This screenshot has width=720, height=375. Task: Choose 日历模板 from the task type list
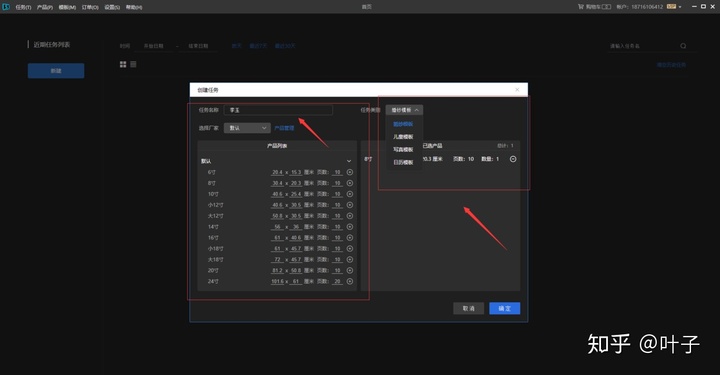(x=403, y=162)
